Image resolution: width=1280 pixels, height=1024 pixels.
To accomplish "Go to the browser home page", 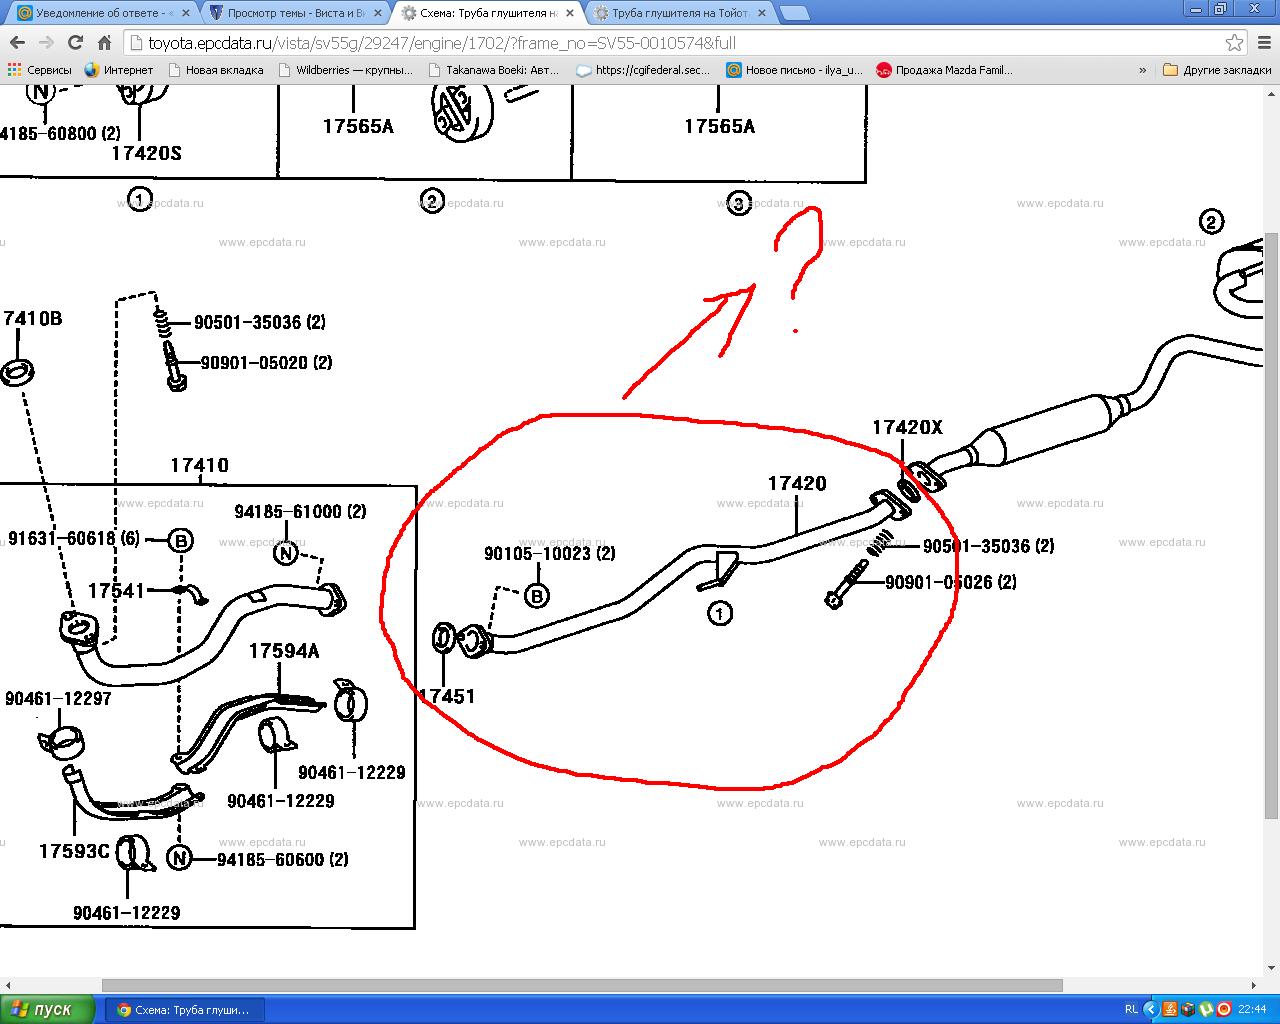I will click(104, 42).
